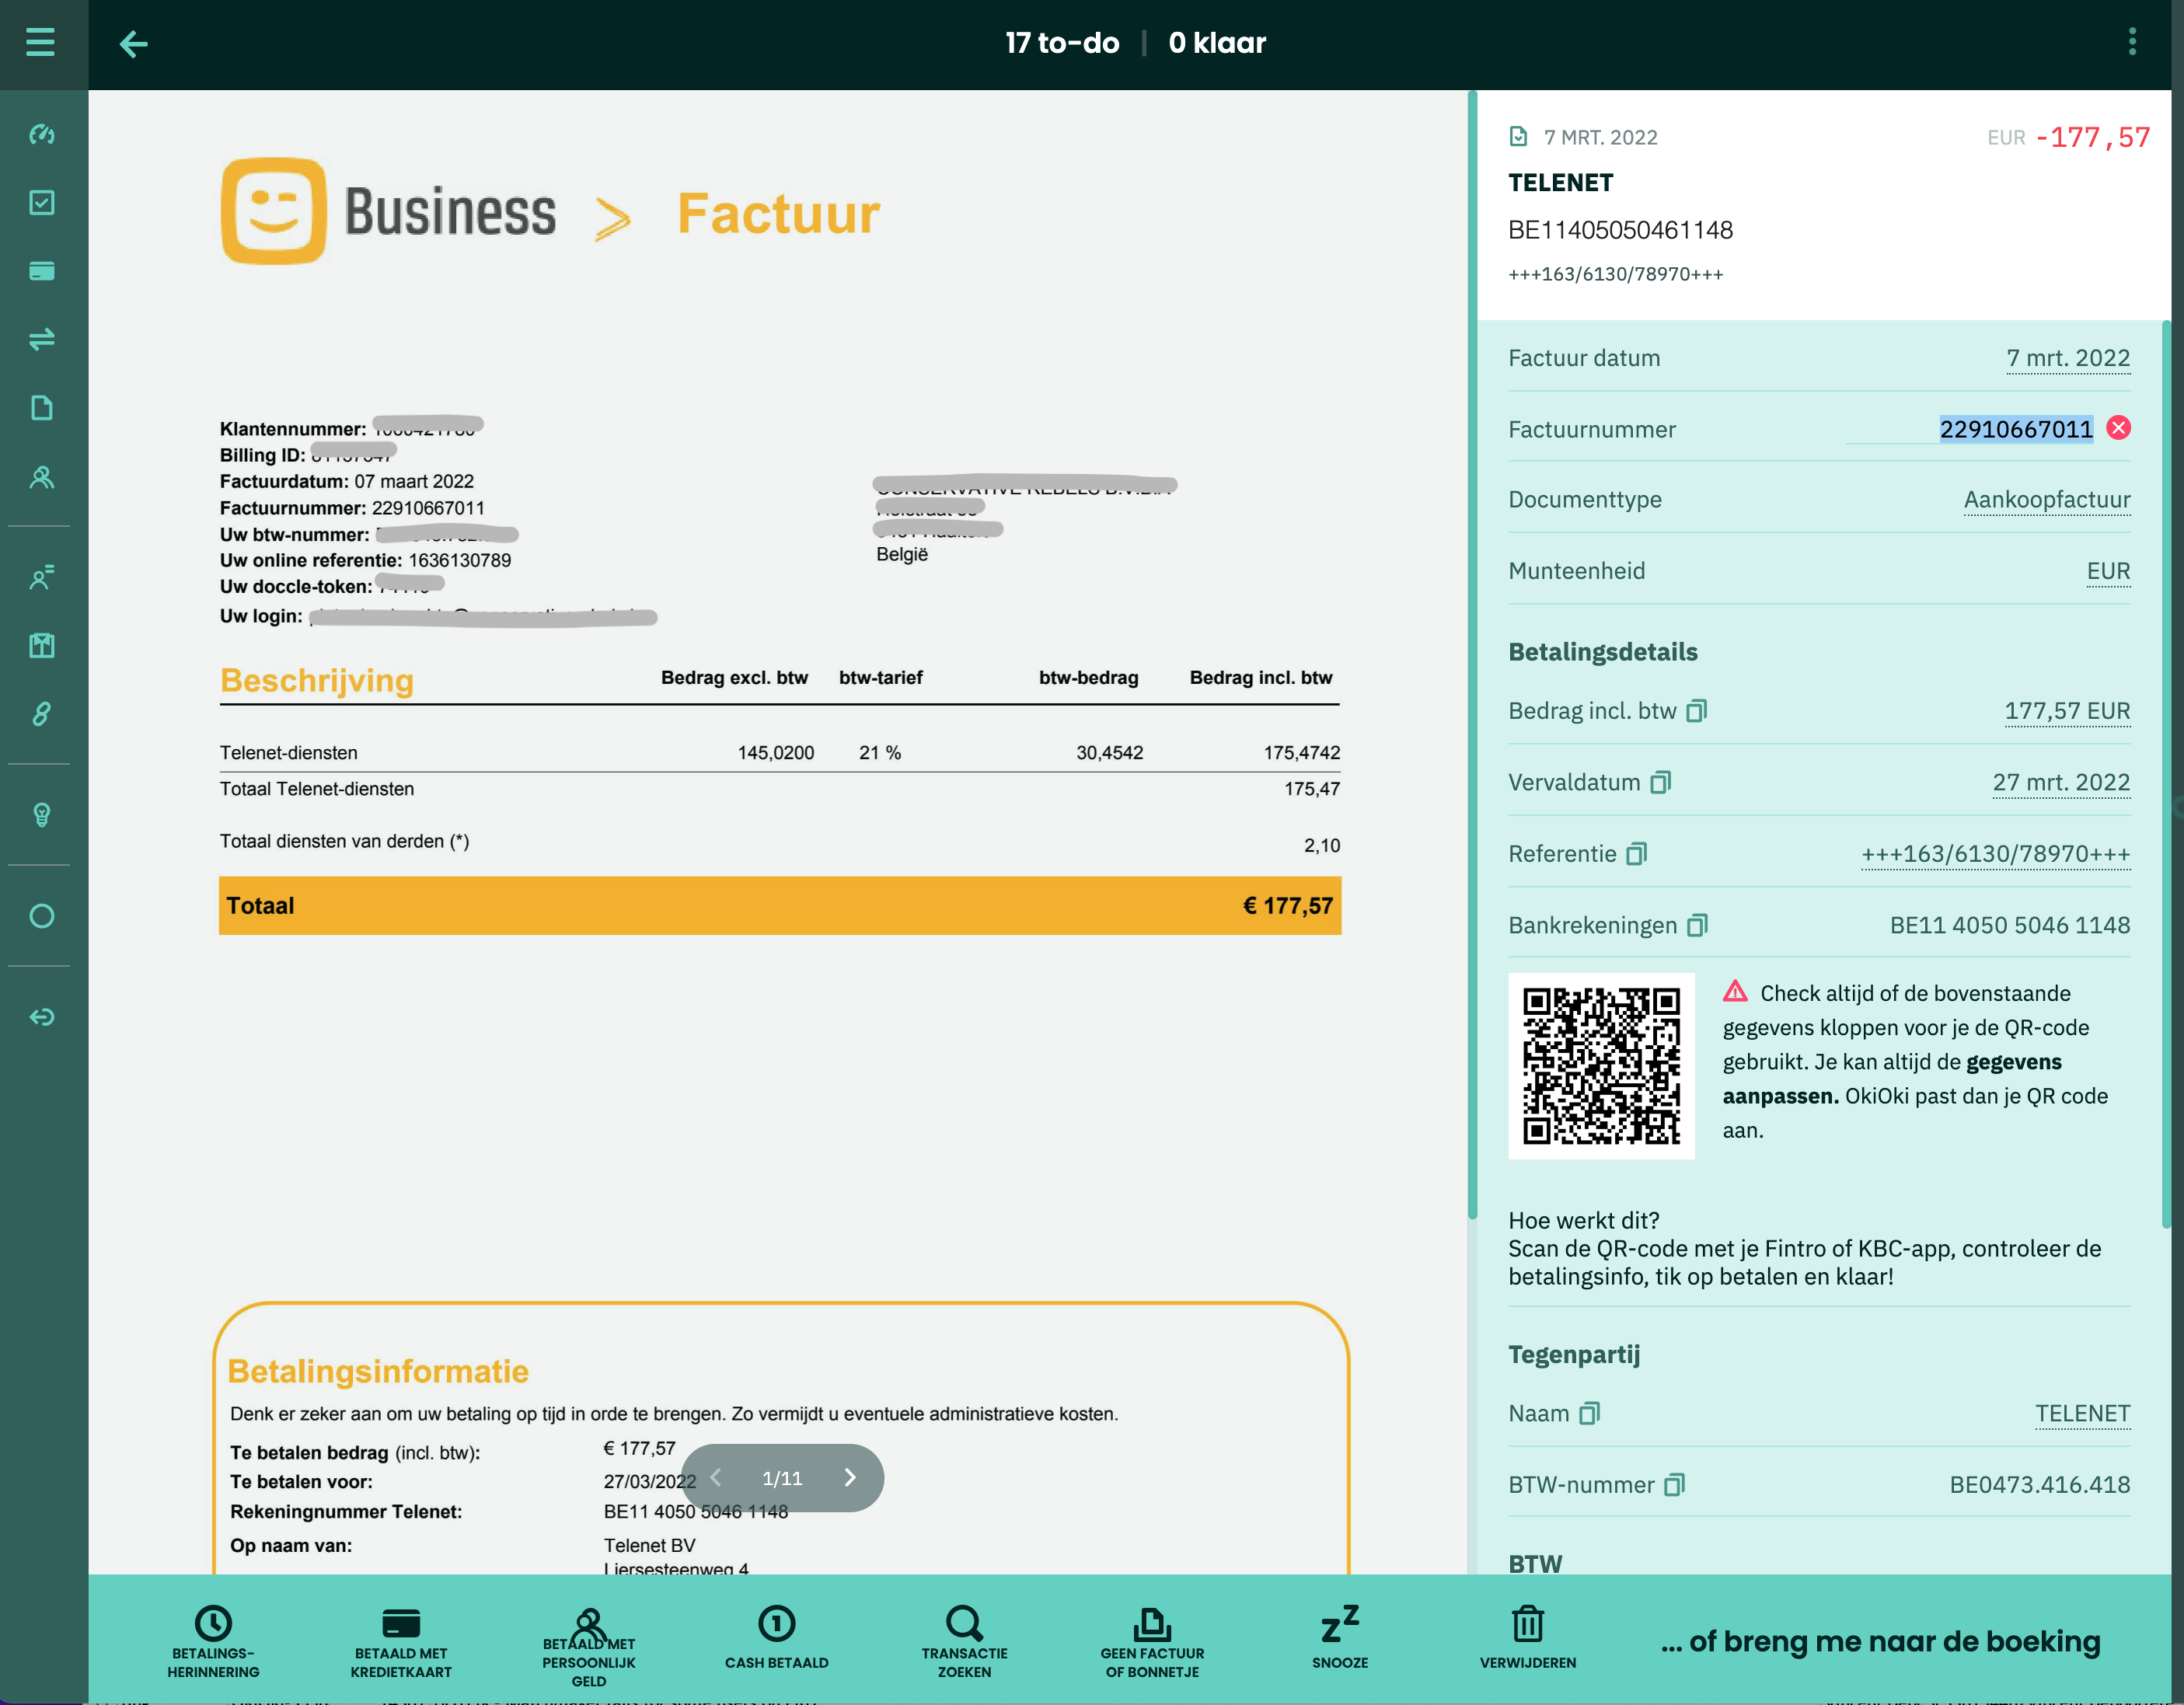Open the three-dot options menu

pos(2132,42)
